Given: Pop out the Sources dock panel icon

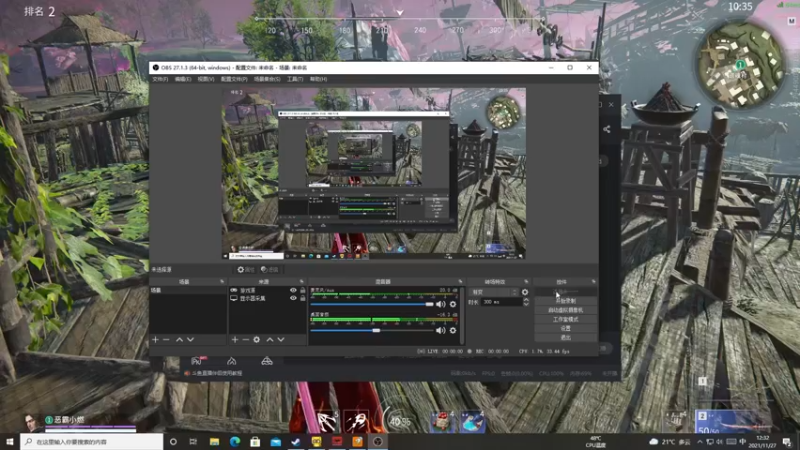Looking at the screenshot, I should click(x=302, y=282).
